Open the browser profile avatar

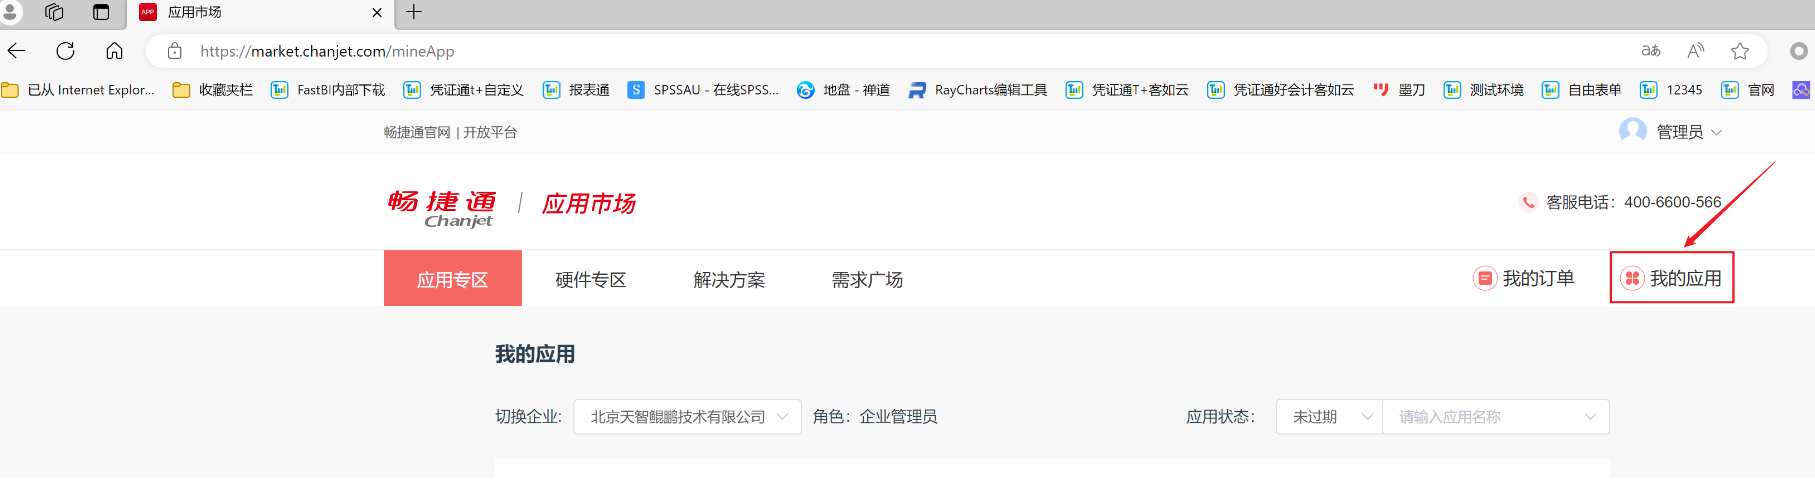pyautogui.click(x=10, y=12)
